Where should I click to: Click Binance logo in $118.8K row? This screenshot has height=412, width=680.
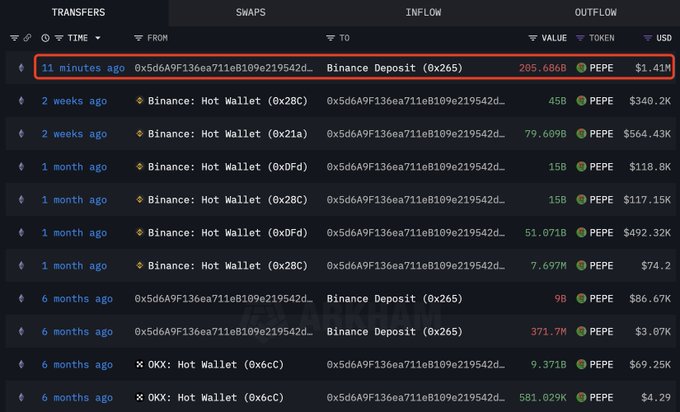coord(139,167)
